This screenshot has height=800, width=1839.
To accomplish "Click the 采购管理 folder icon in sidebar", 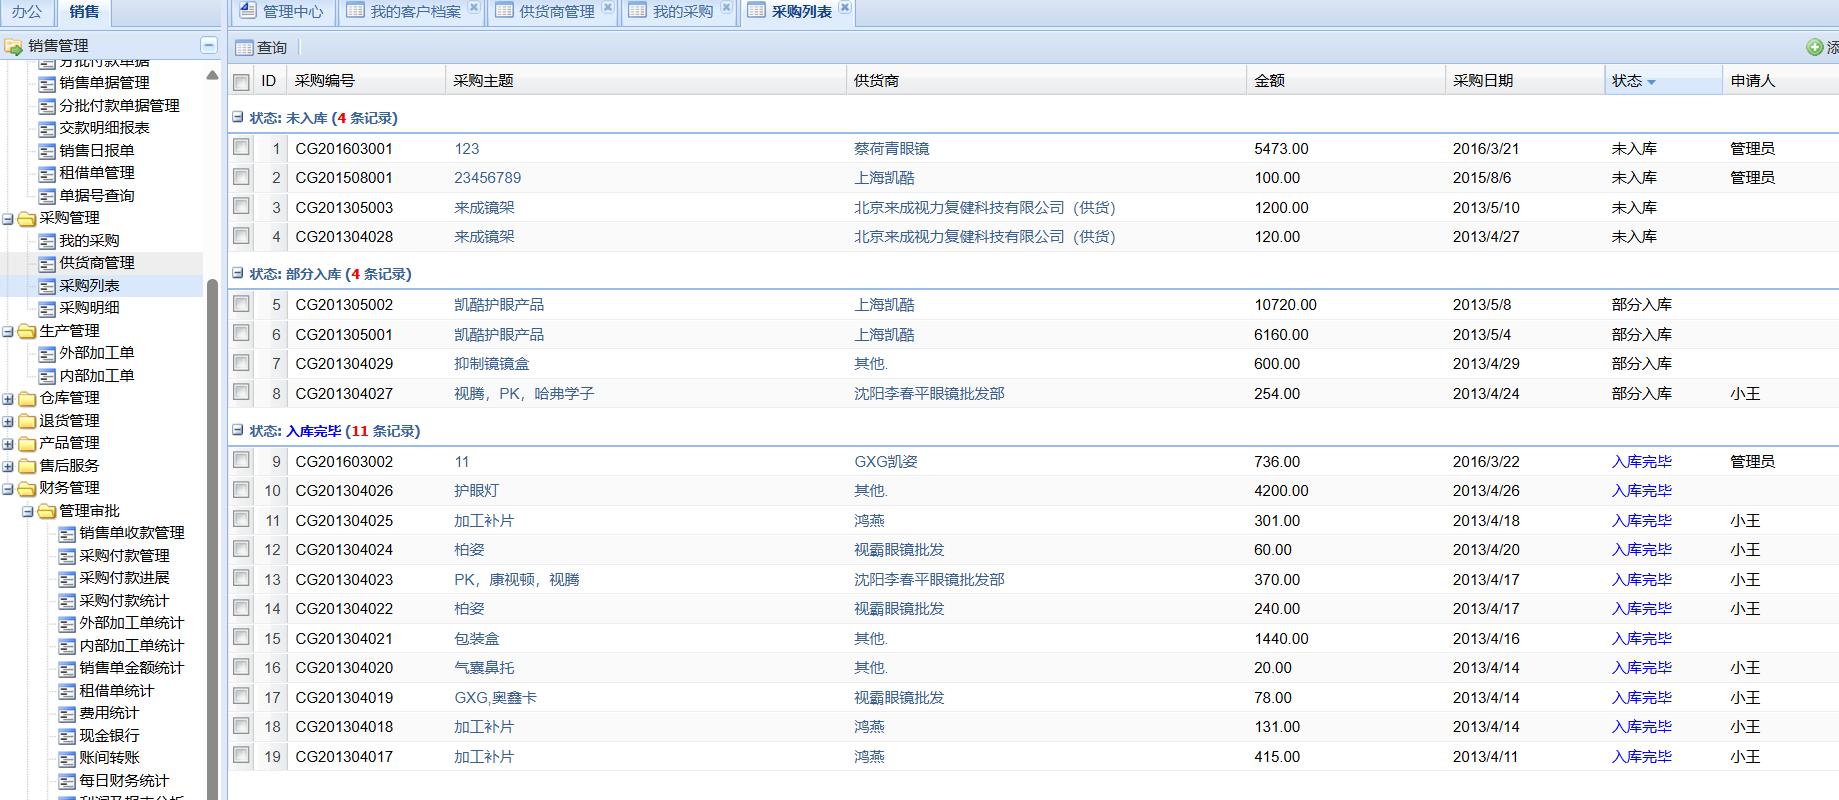I will [x=27, y=219].
